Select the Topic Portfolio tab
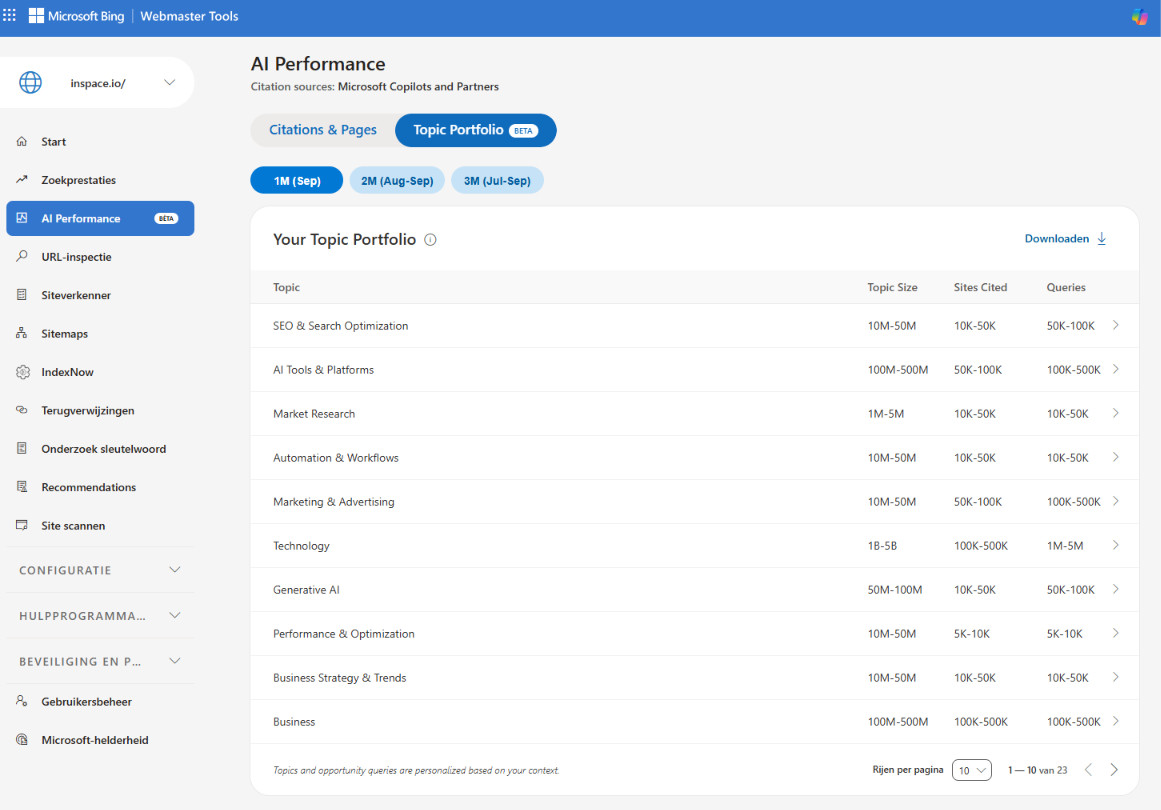Viewport: 1161px width, 810px height. (475, 130)
